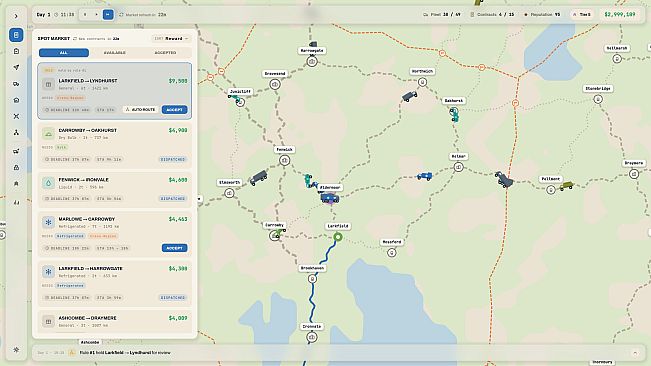Select the Larkfield to Harrowgate contract title
The width and height of the screenshot is (651, 366).
[90, 268]
